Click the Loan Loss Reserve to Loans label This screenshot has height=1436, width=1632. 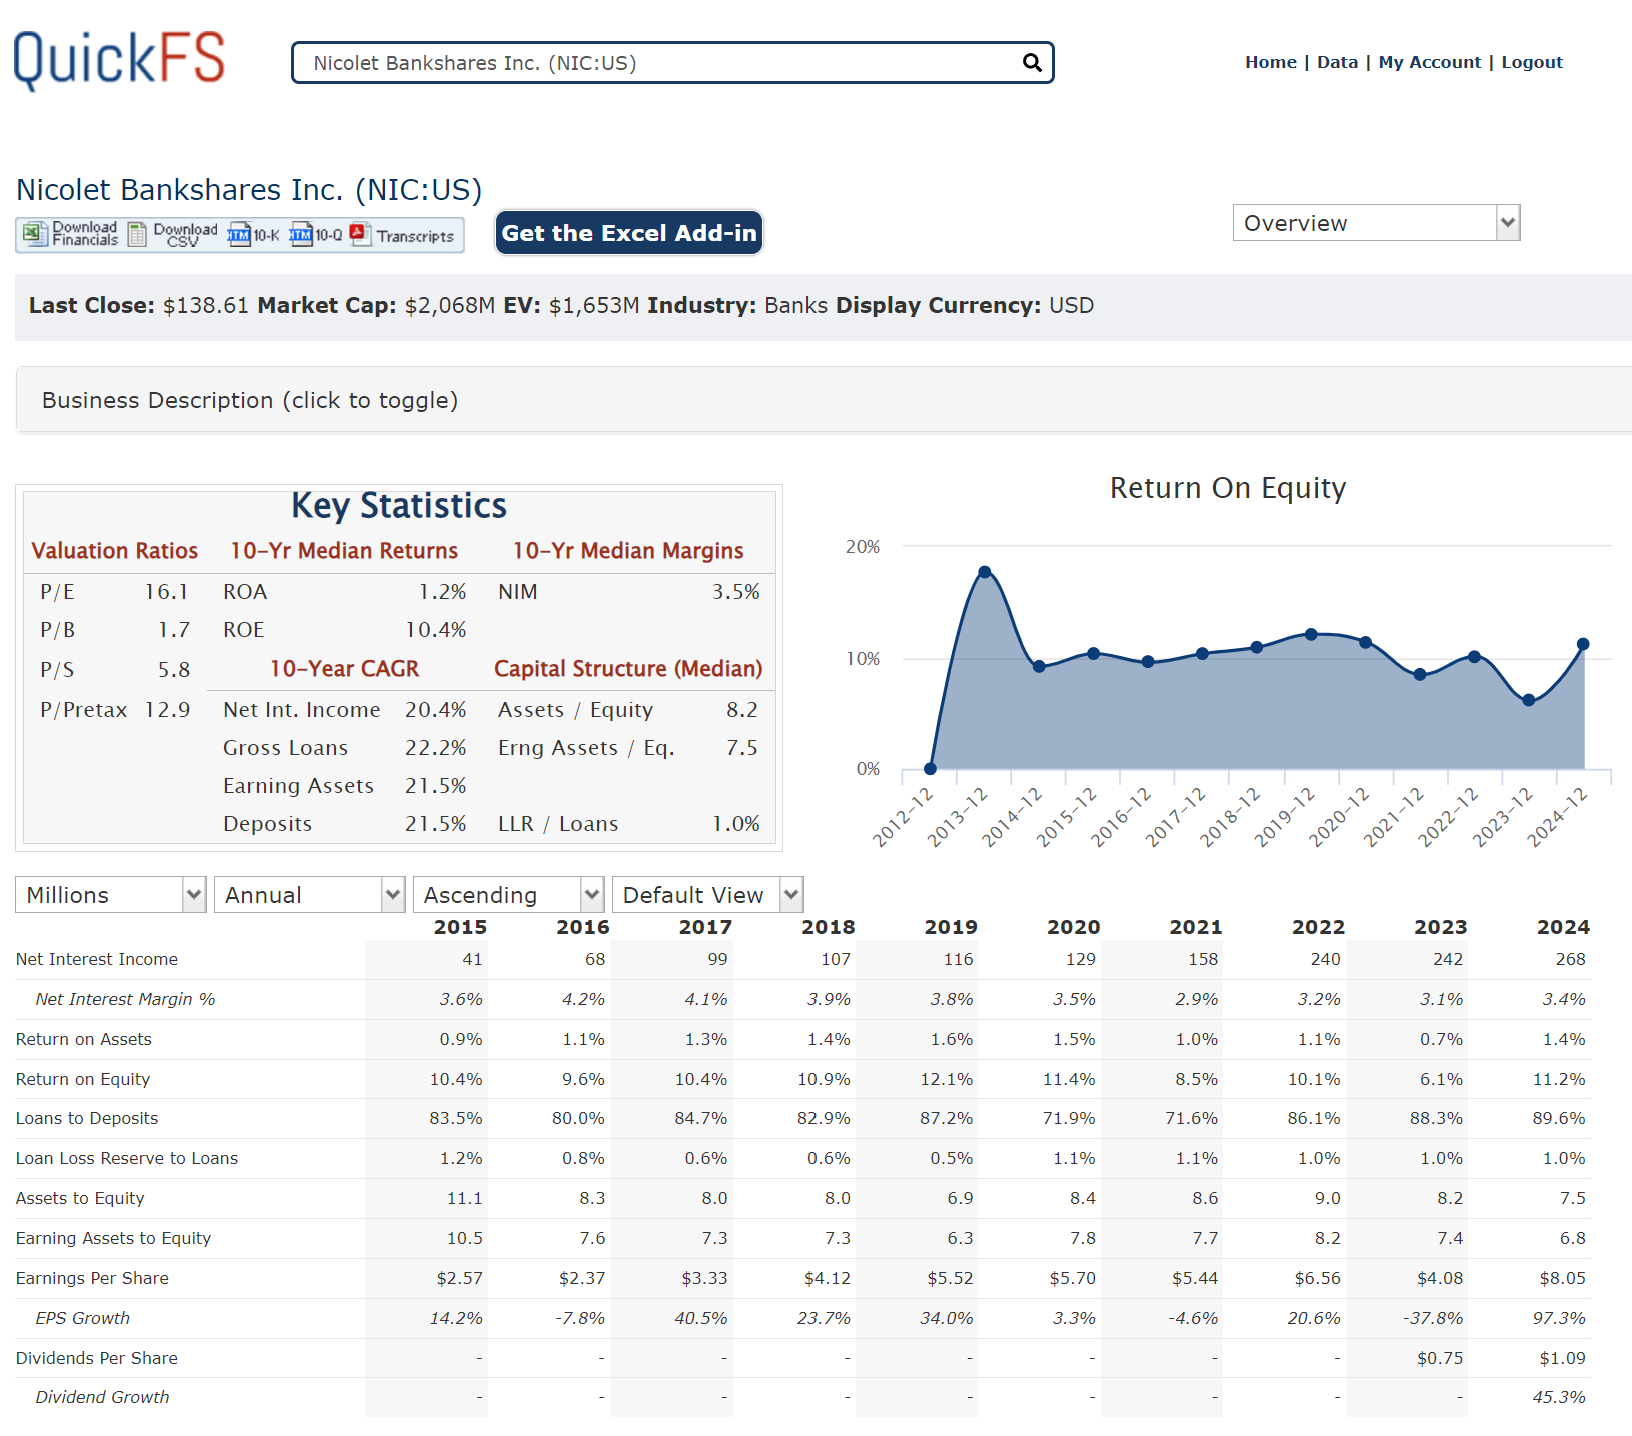(127, 1158)
